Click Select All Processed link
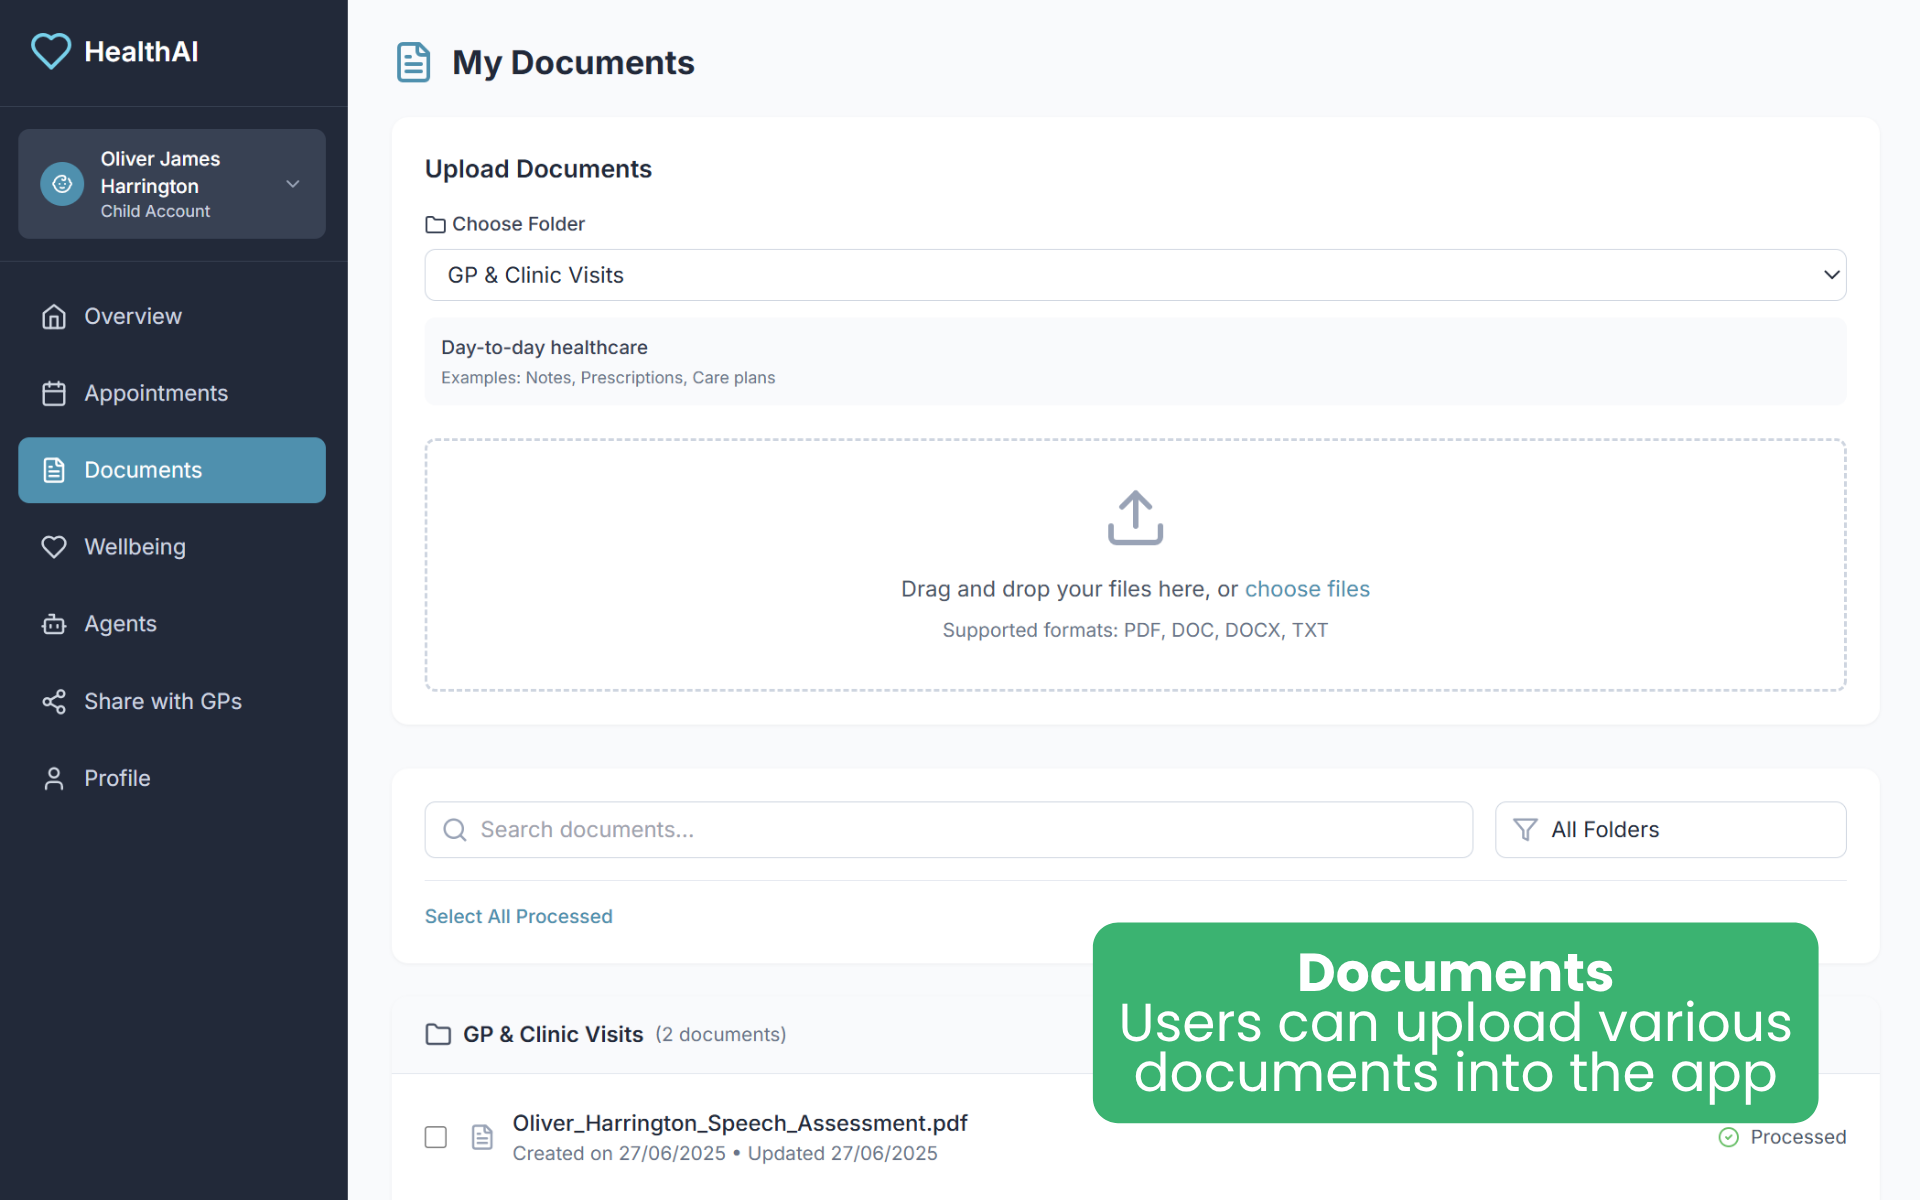 coord(518,916)
